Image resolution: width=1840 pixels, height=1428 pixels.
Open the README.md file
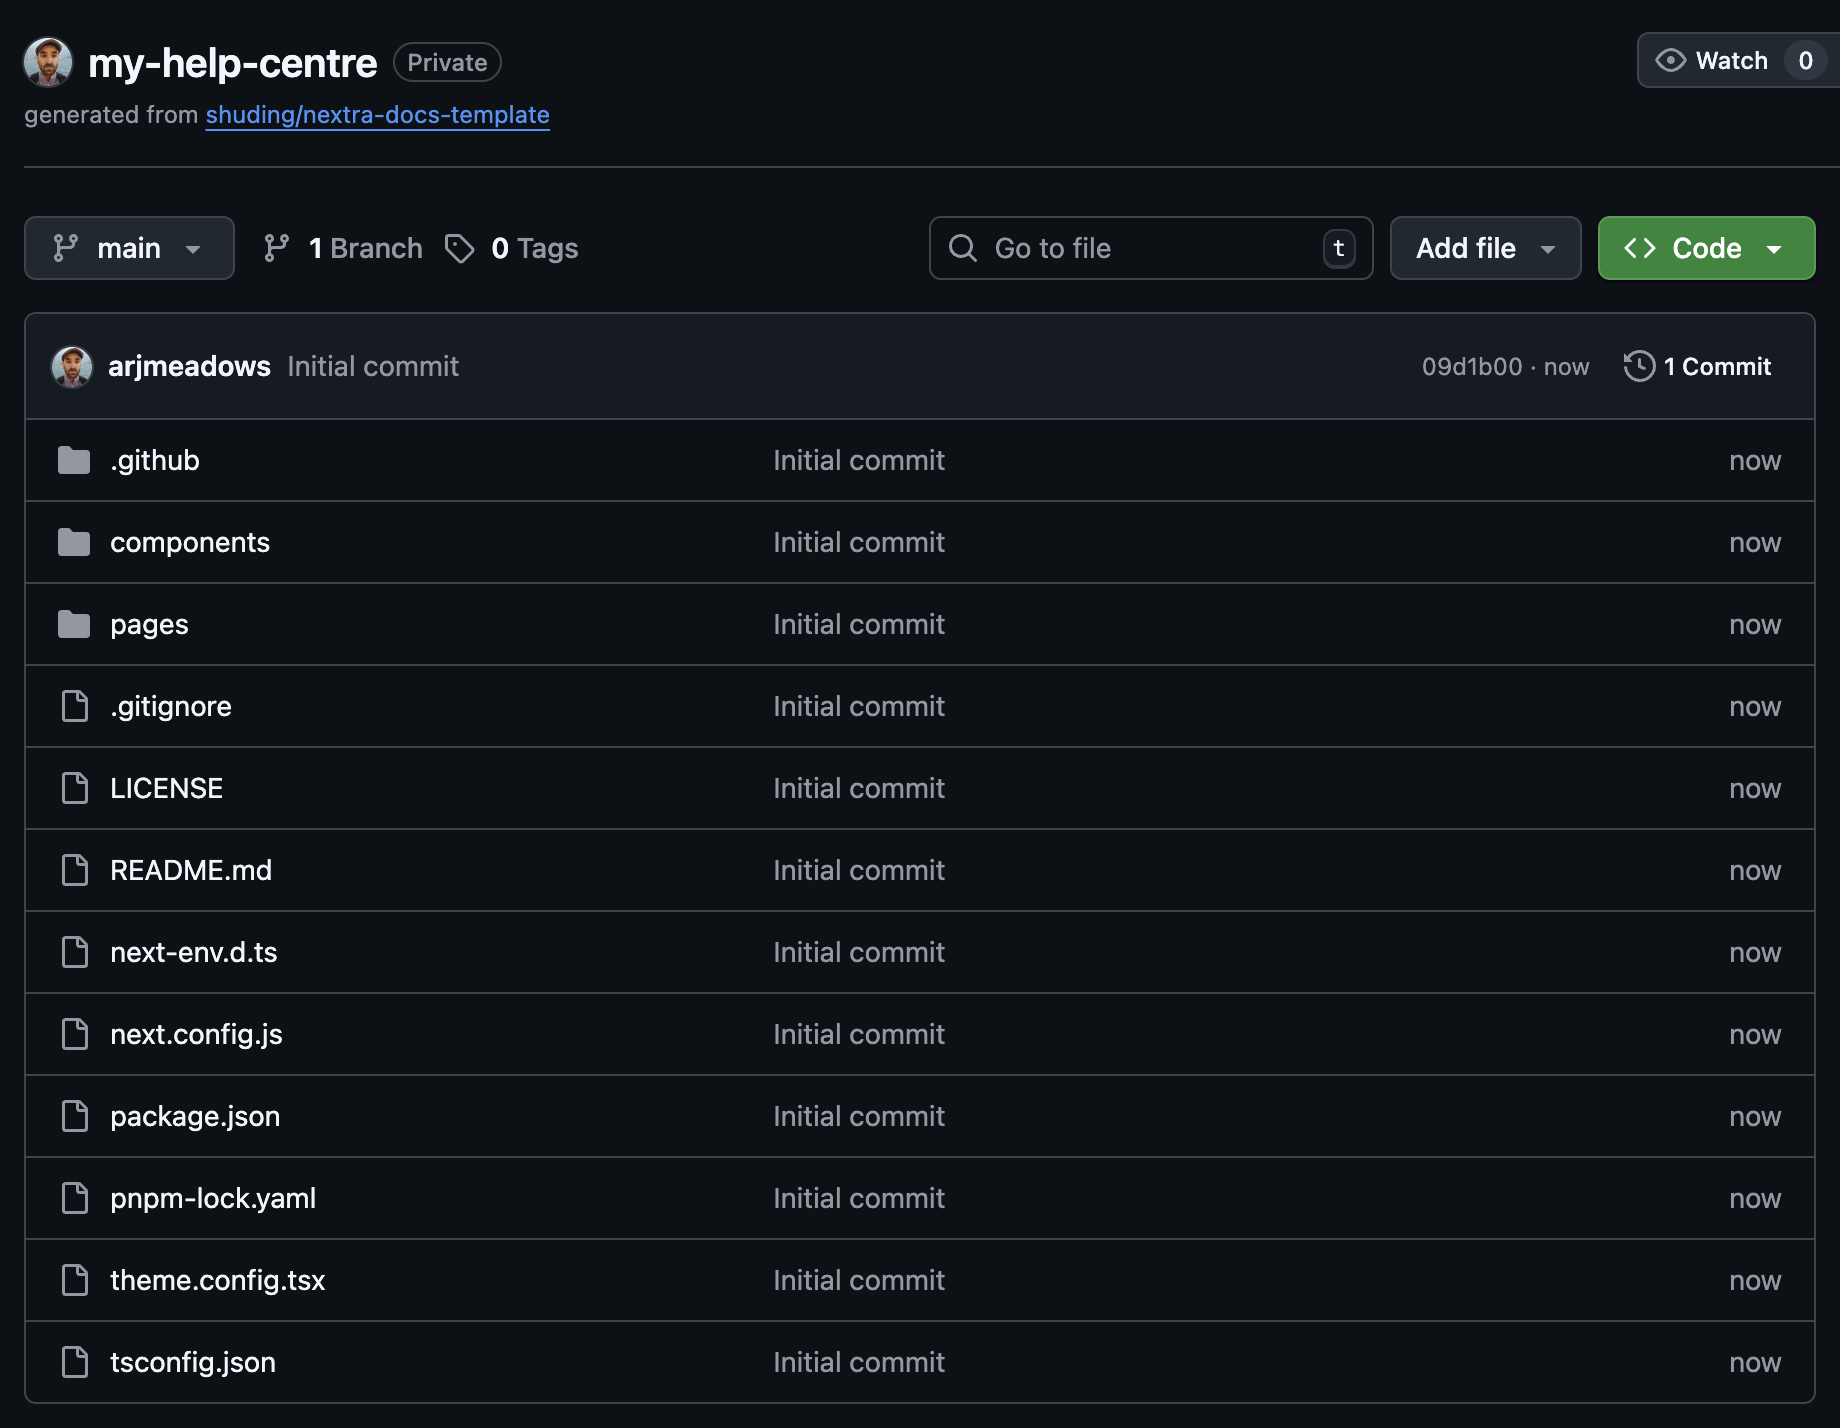point(191,870)
